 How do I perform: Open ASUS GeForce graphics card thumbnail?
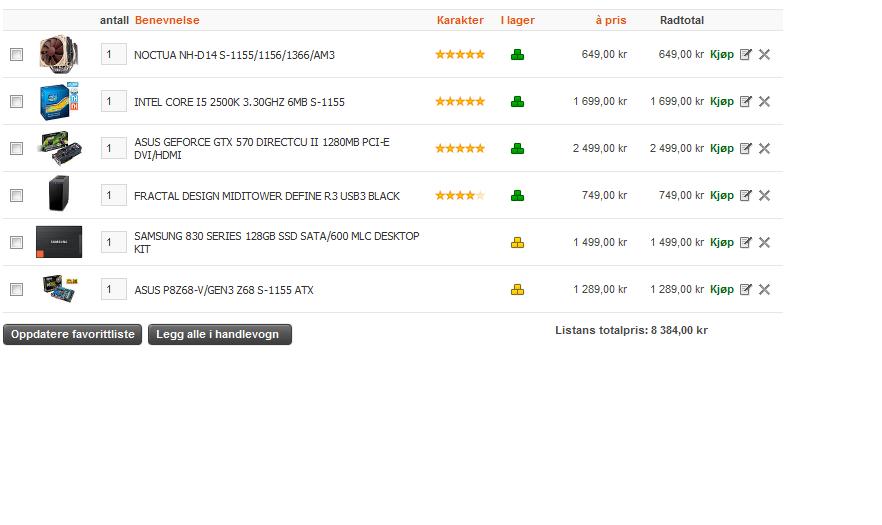tap(60, 149)
